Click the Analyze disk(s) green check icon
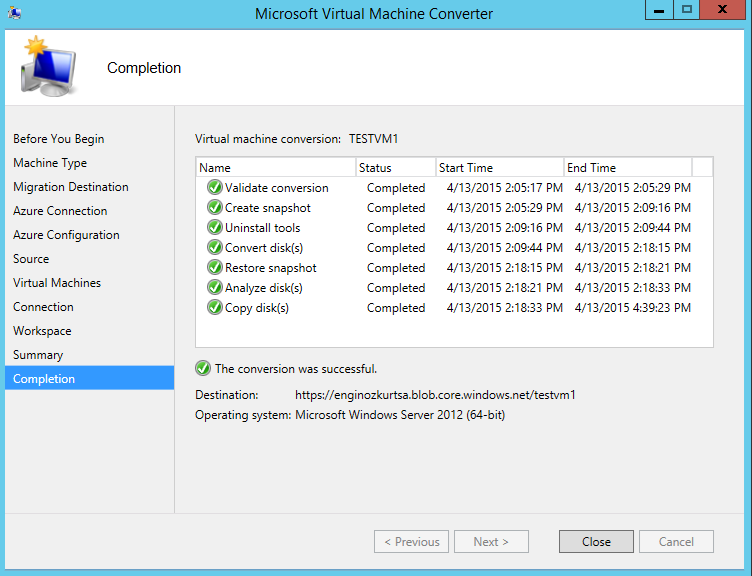Screen dimensions: 752x576 tap(215, 287)
